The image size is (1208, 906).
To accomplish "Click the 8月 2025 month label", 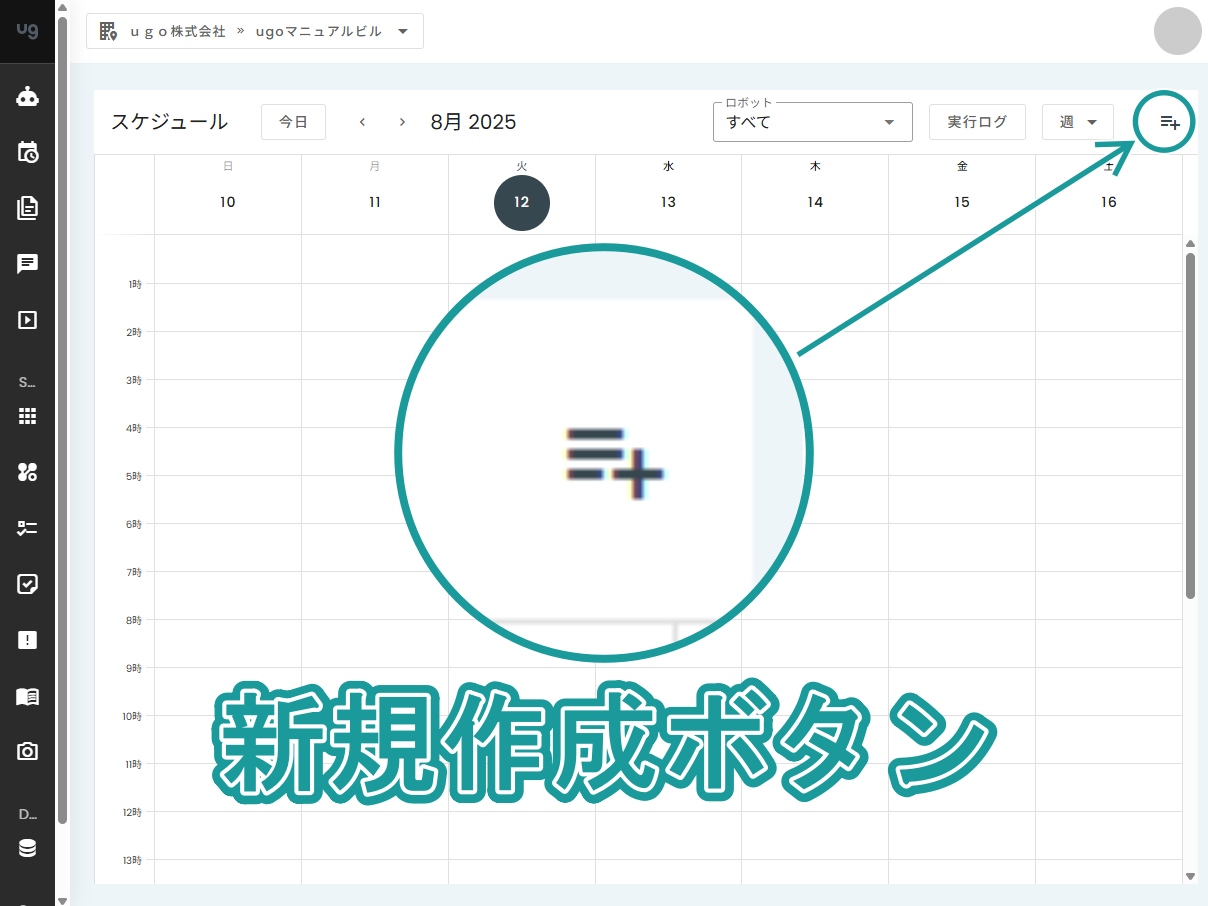I will pos(473,122).
